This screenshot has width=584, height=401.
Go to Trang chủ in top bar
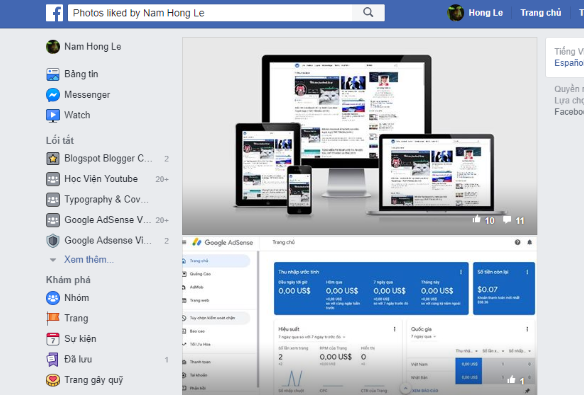pos(540,13)
